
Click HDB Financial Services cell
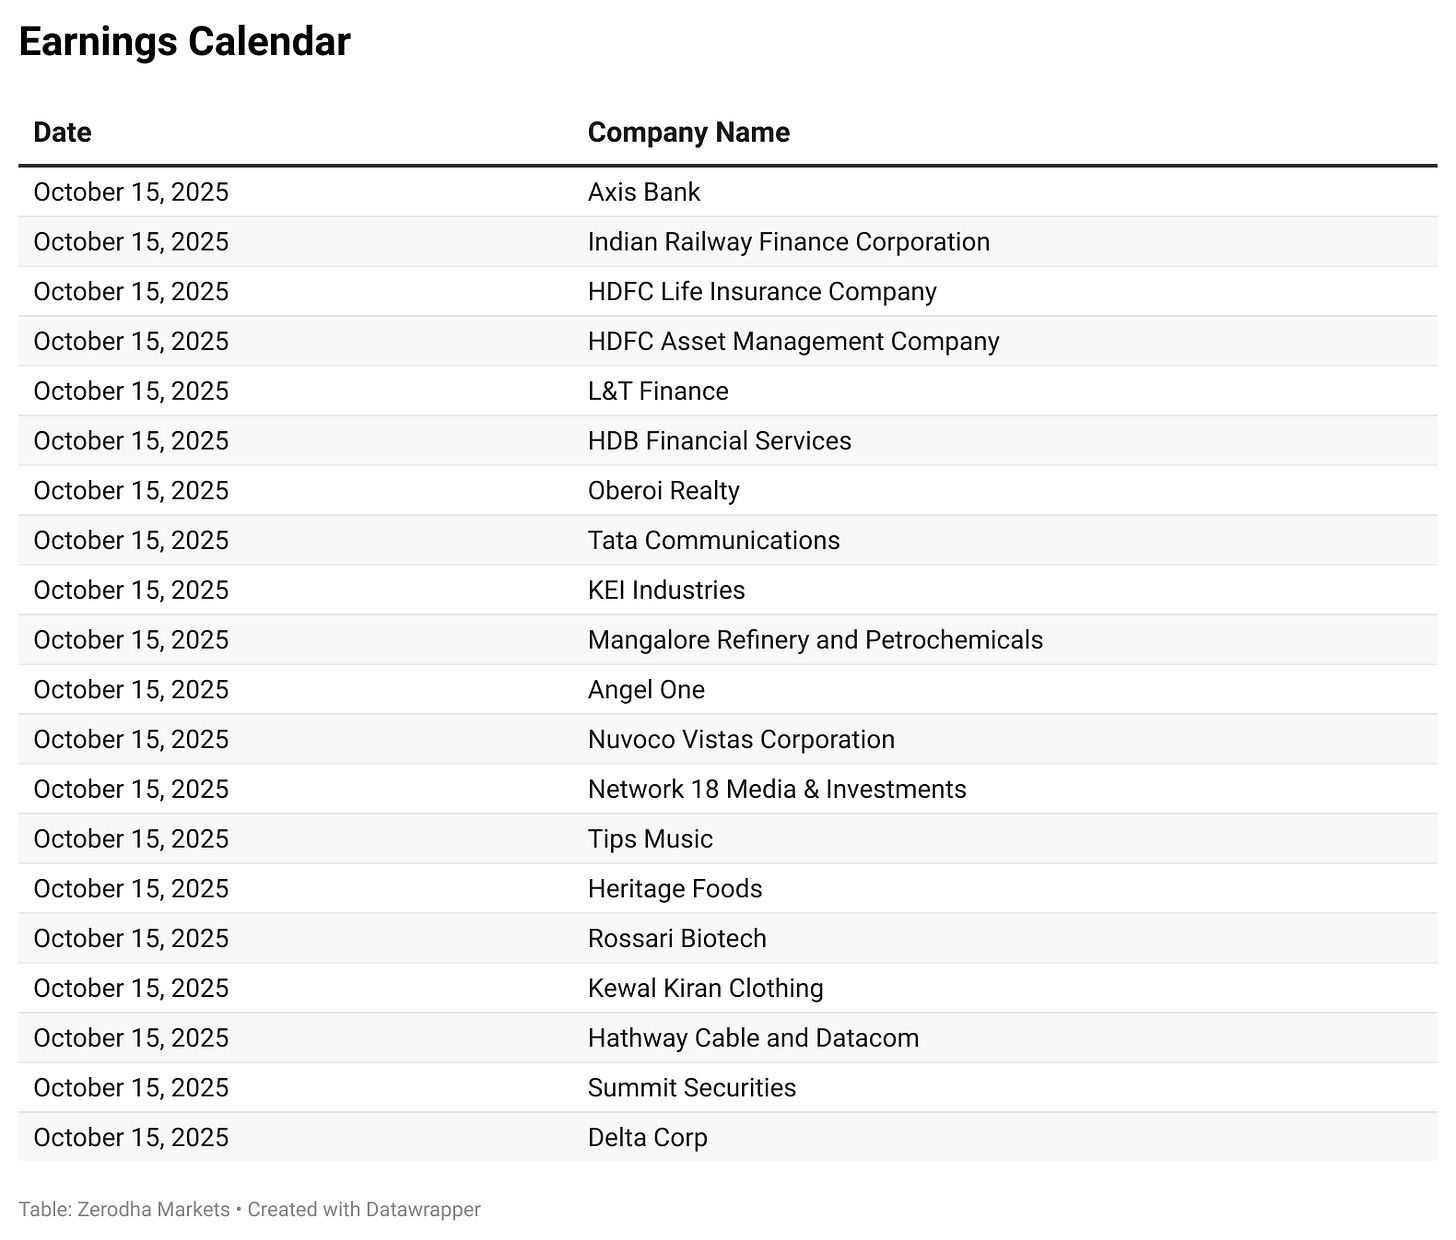(719, 441)
